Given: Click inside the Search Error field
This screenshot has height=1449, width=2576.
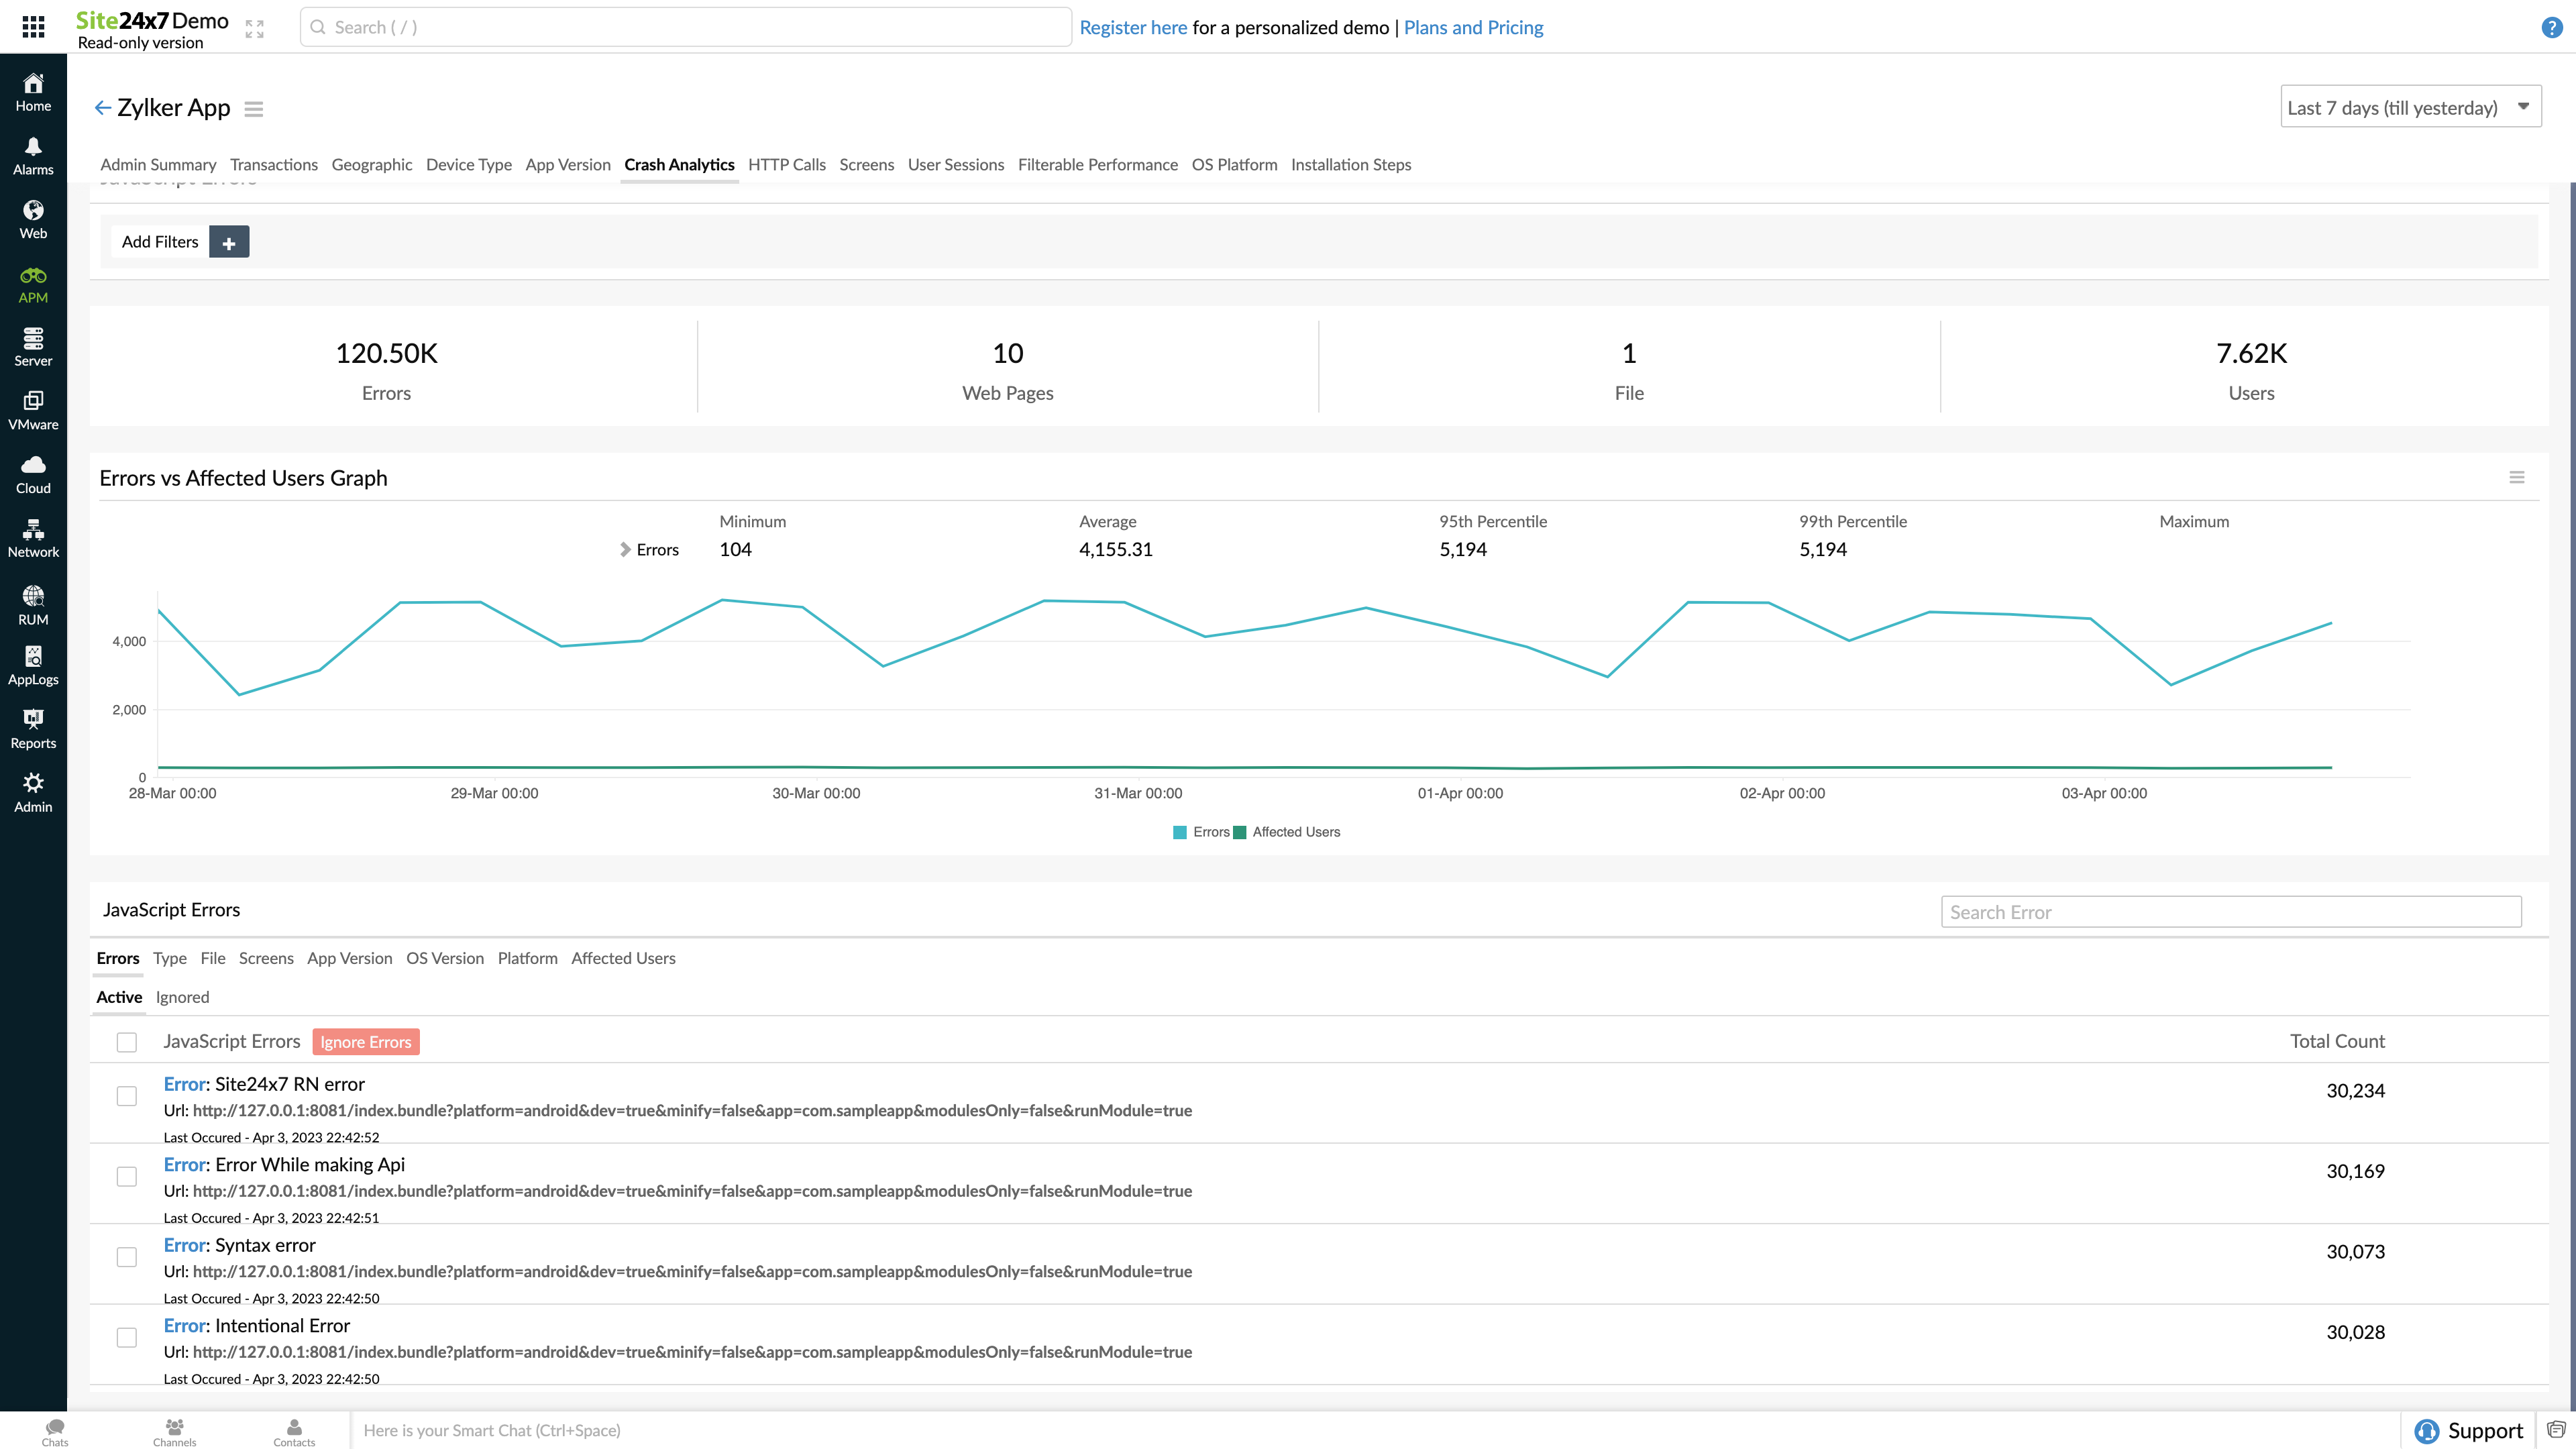Looking at the screenshot, I should click(2231, 911).
